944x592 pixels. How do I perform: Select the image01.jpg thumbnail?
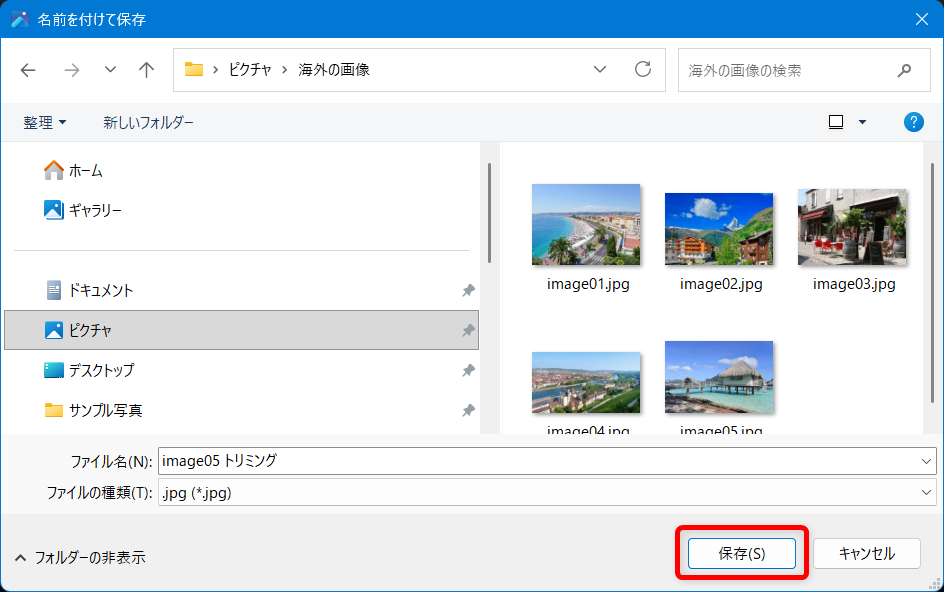click(586, 225)
